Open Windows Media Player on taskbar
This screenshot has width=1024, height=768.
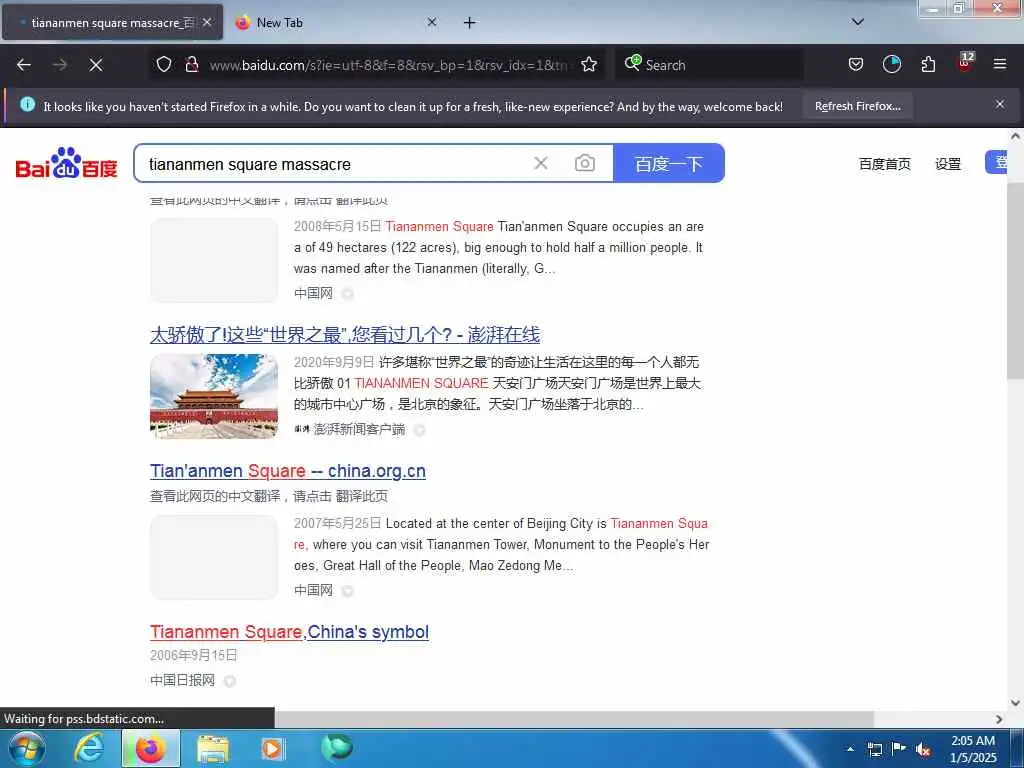point(272,749)
